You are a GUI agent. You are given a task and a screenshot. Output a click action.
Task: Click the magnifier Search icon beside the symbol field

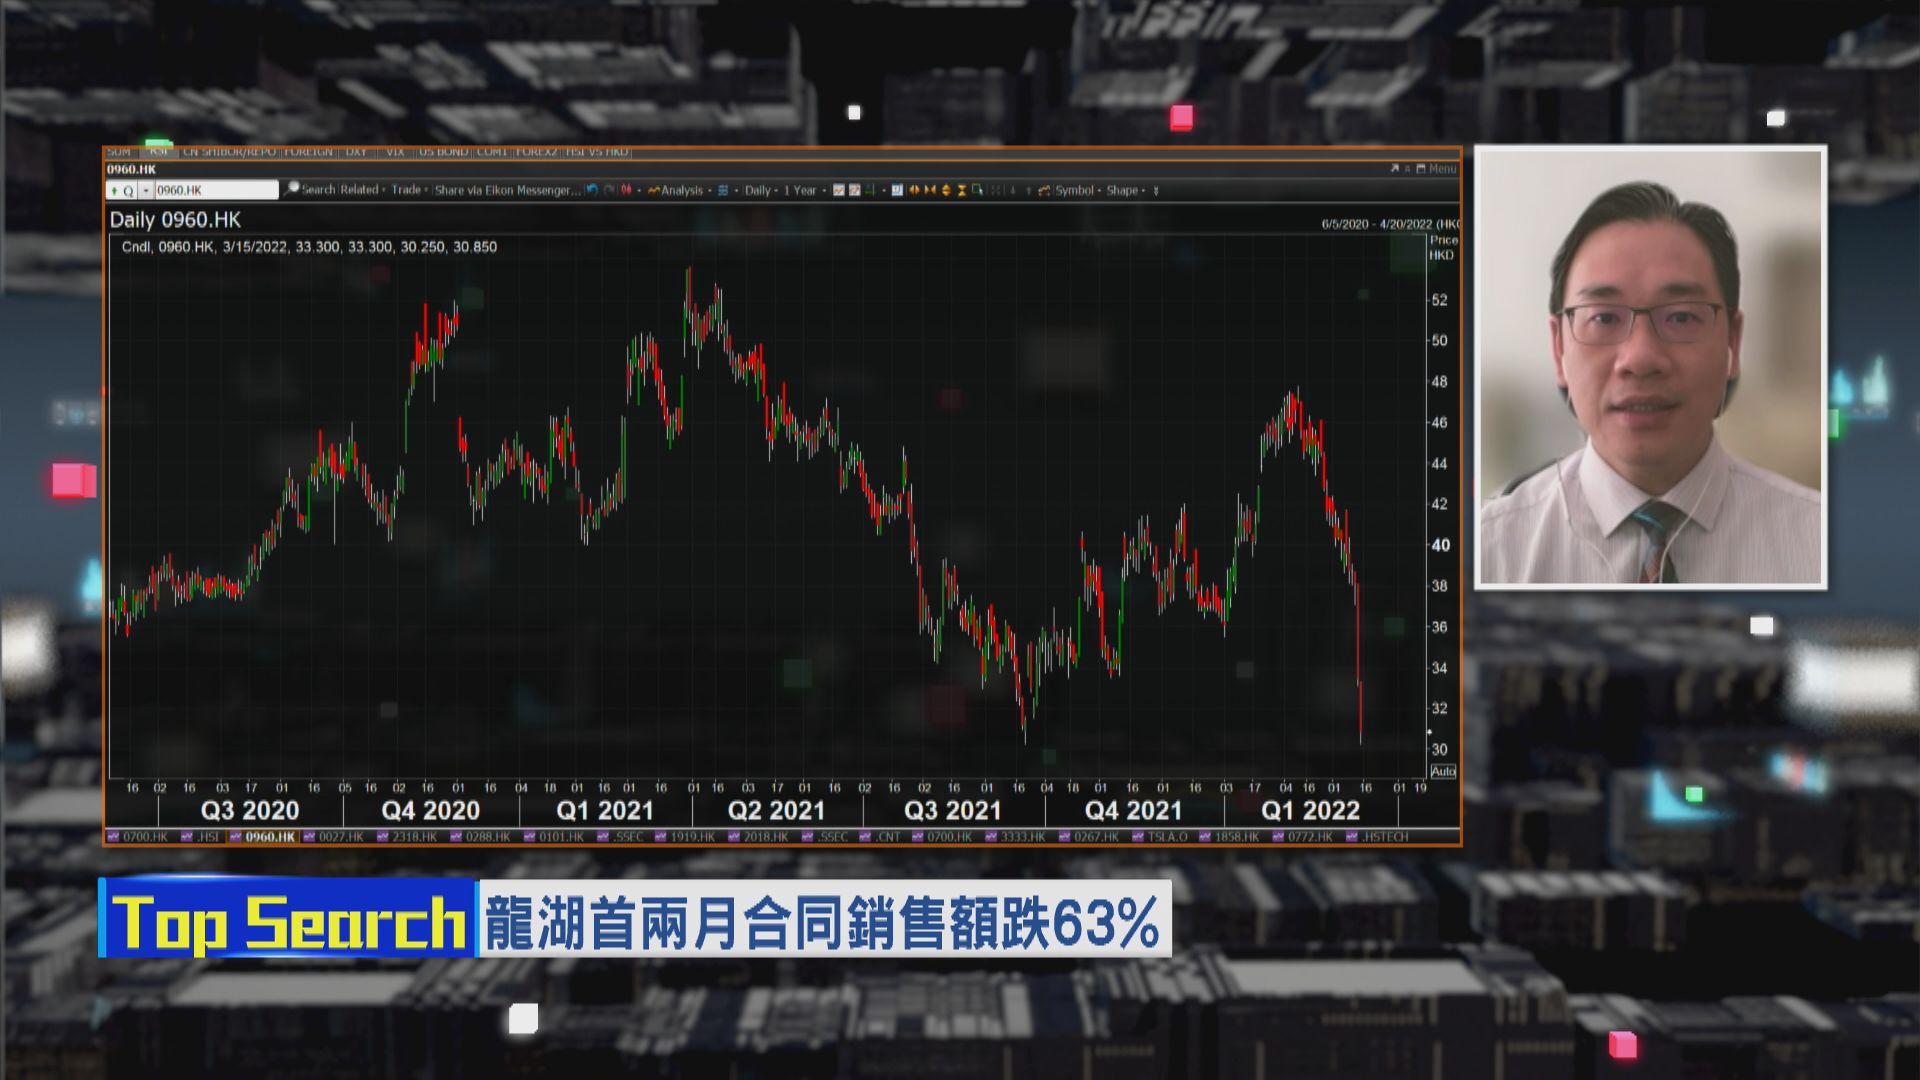[x=290, y=189]
